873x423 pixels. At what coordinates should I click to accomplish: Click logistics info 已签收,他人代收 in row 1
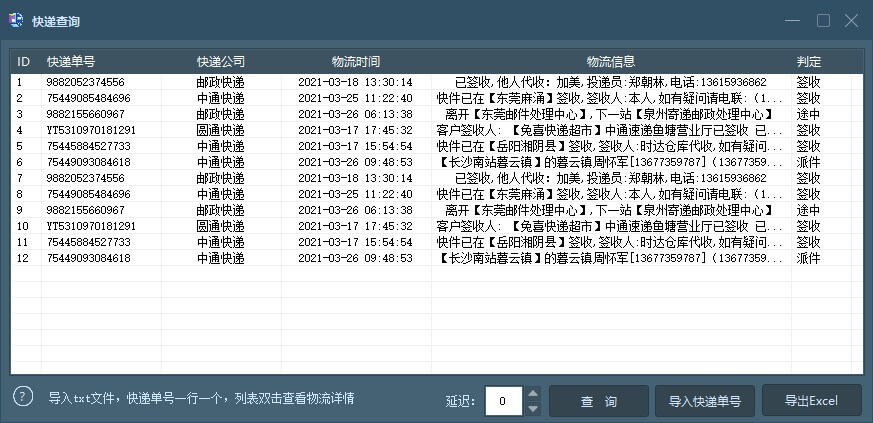(x=611, y=82)
